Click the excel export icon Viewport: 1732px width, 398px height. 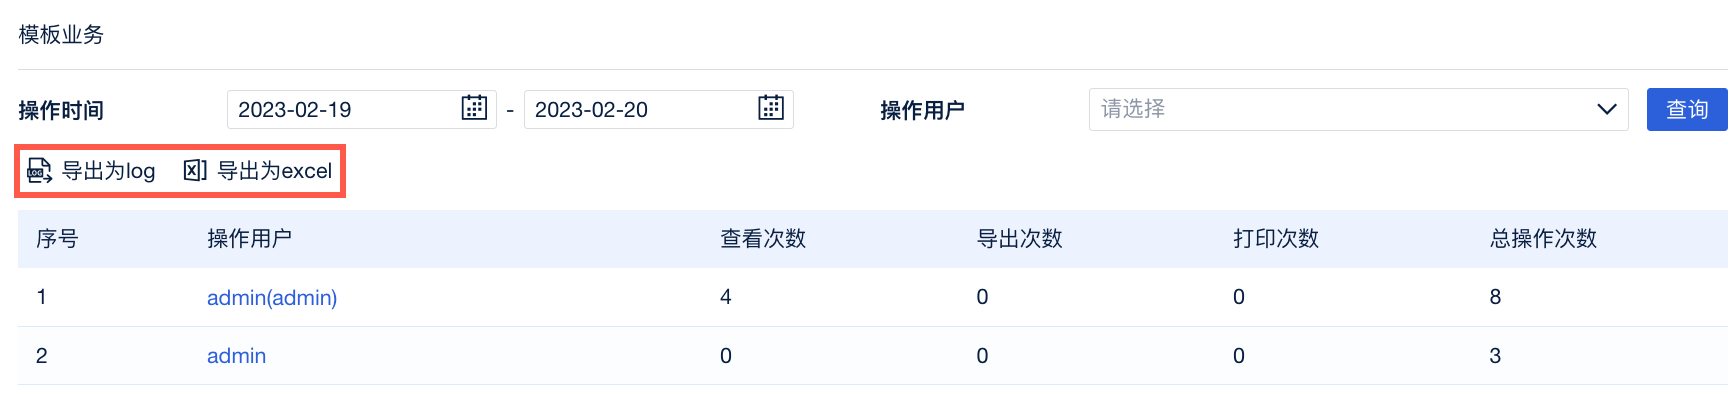click(195, 171)
